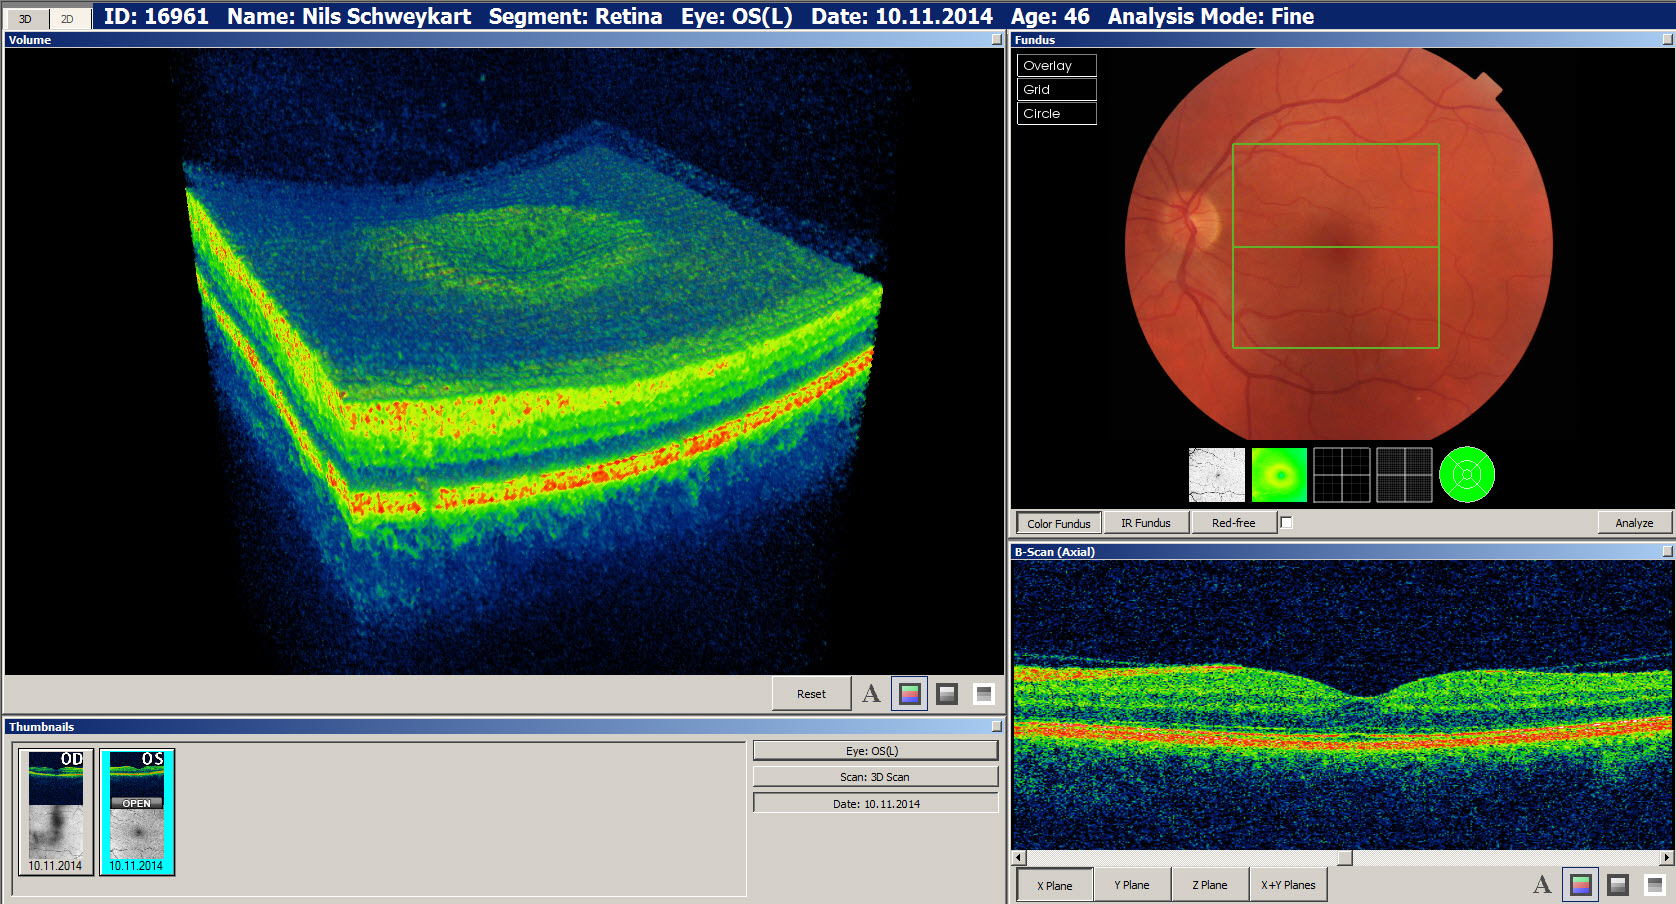
Task: Click the text annotation 'A' icon in Volume panel
Action: point(871,693)
